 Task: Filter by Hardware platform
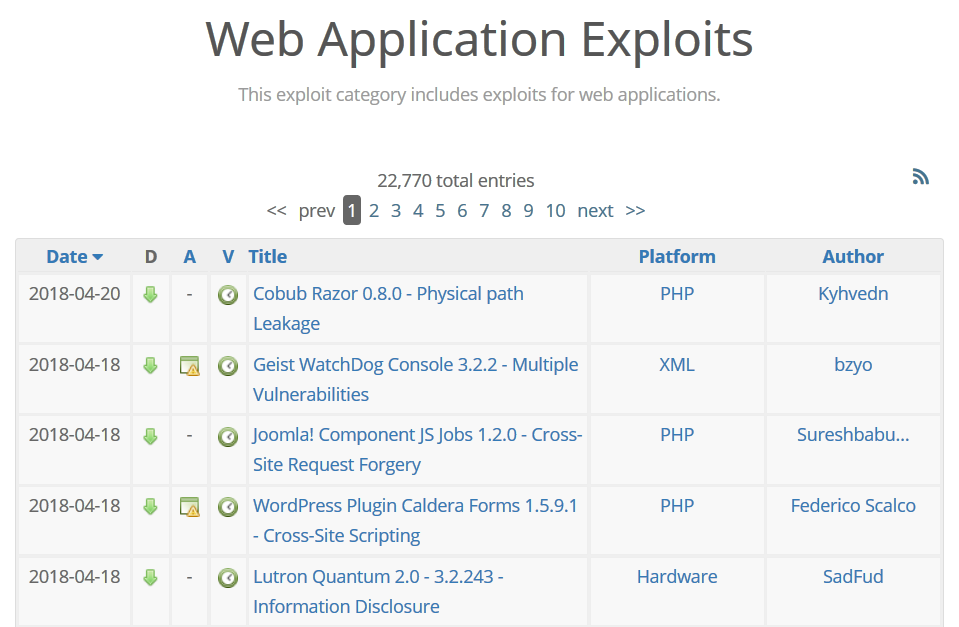pos(677,577)
